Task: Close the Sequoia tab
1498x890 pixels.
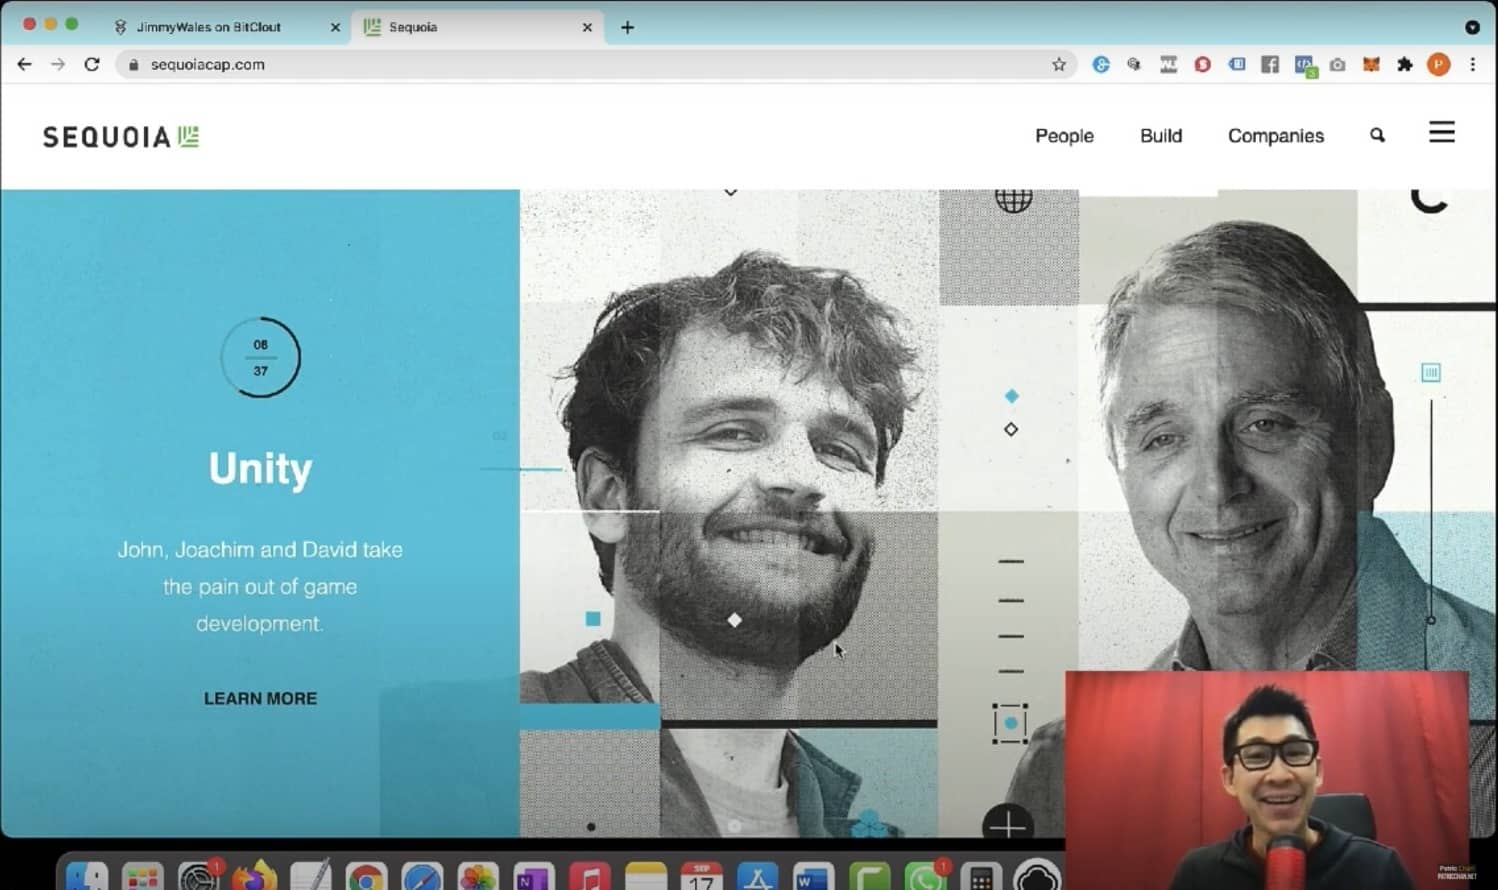Action: [x=587, y=27]
